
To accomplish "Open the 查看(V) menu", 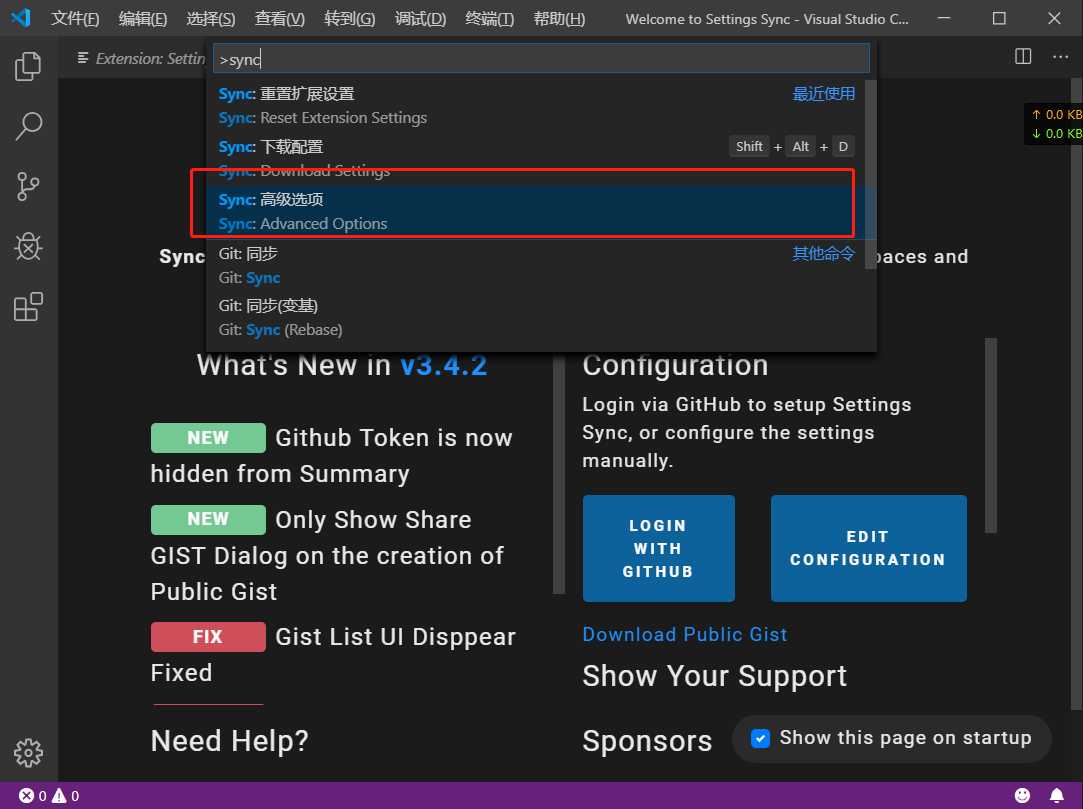I will (280, 19).
